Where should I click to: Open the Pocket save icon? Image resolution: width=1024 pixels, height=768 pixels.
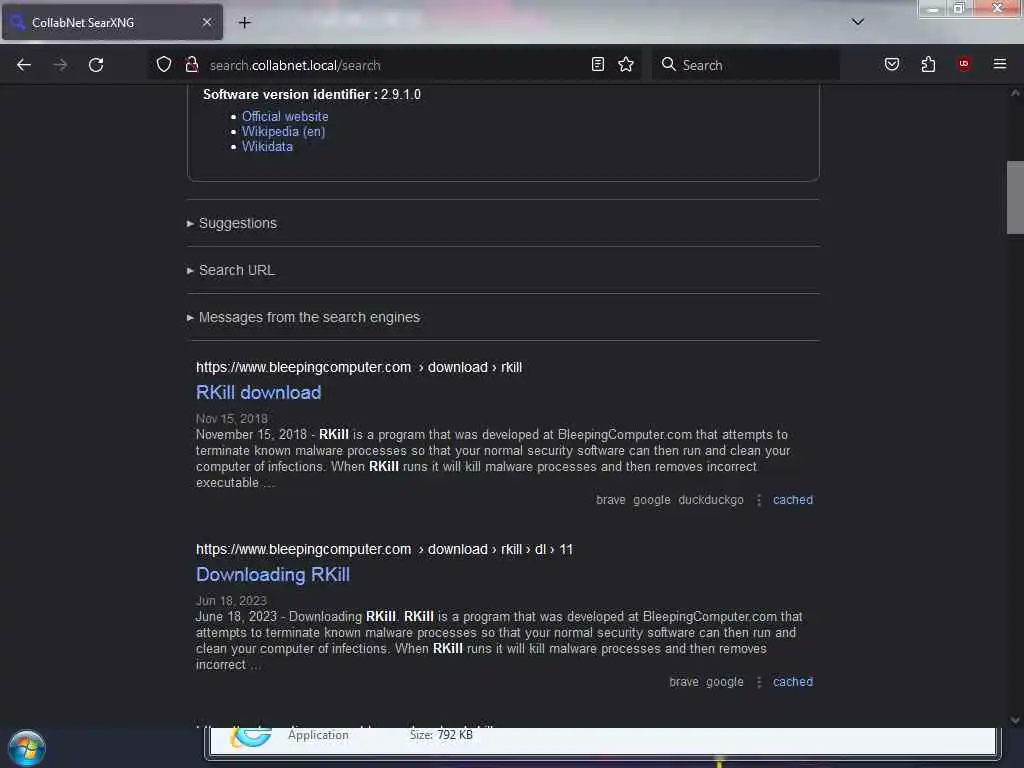click(891, 64)
